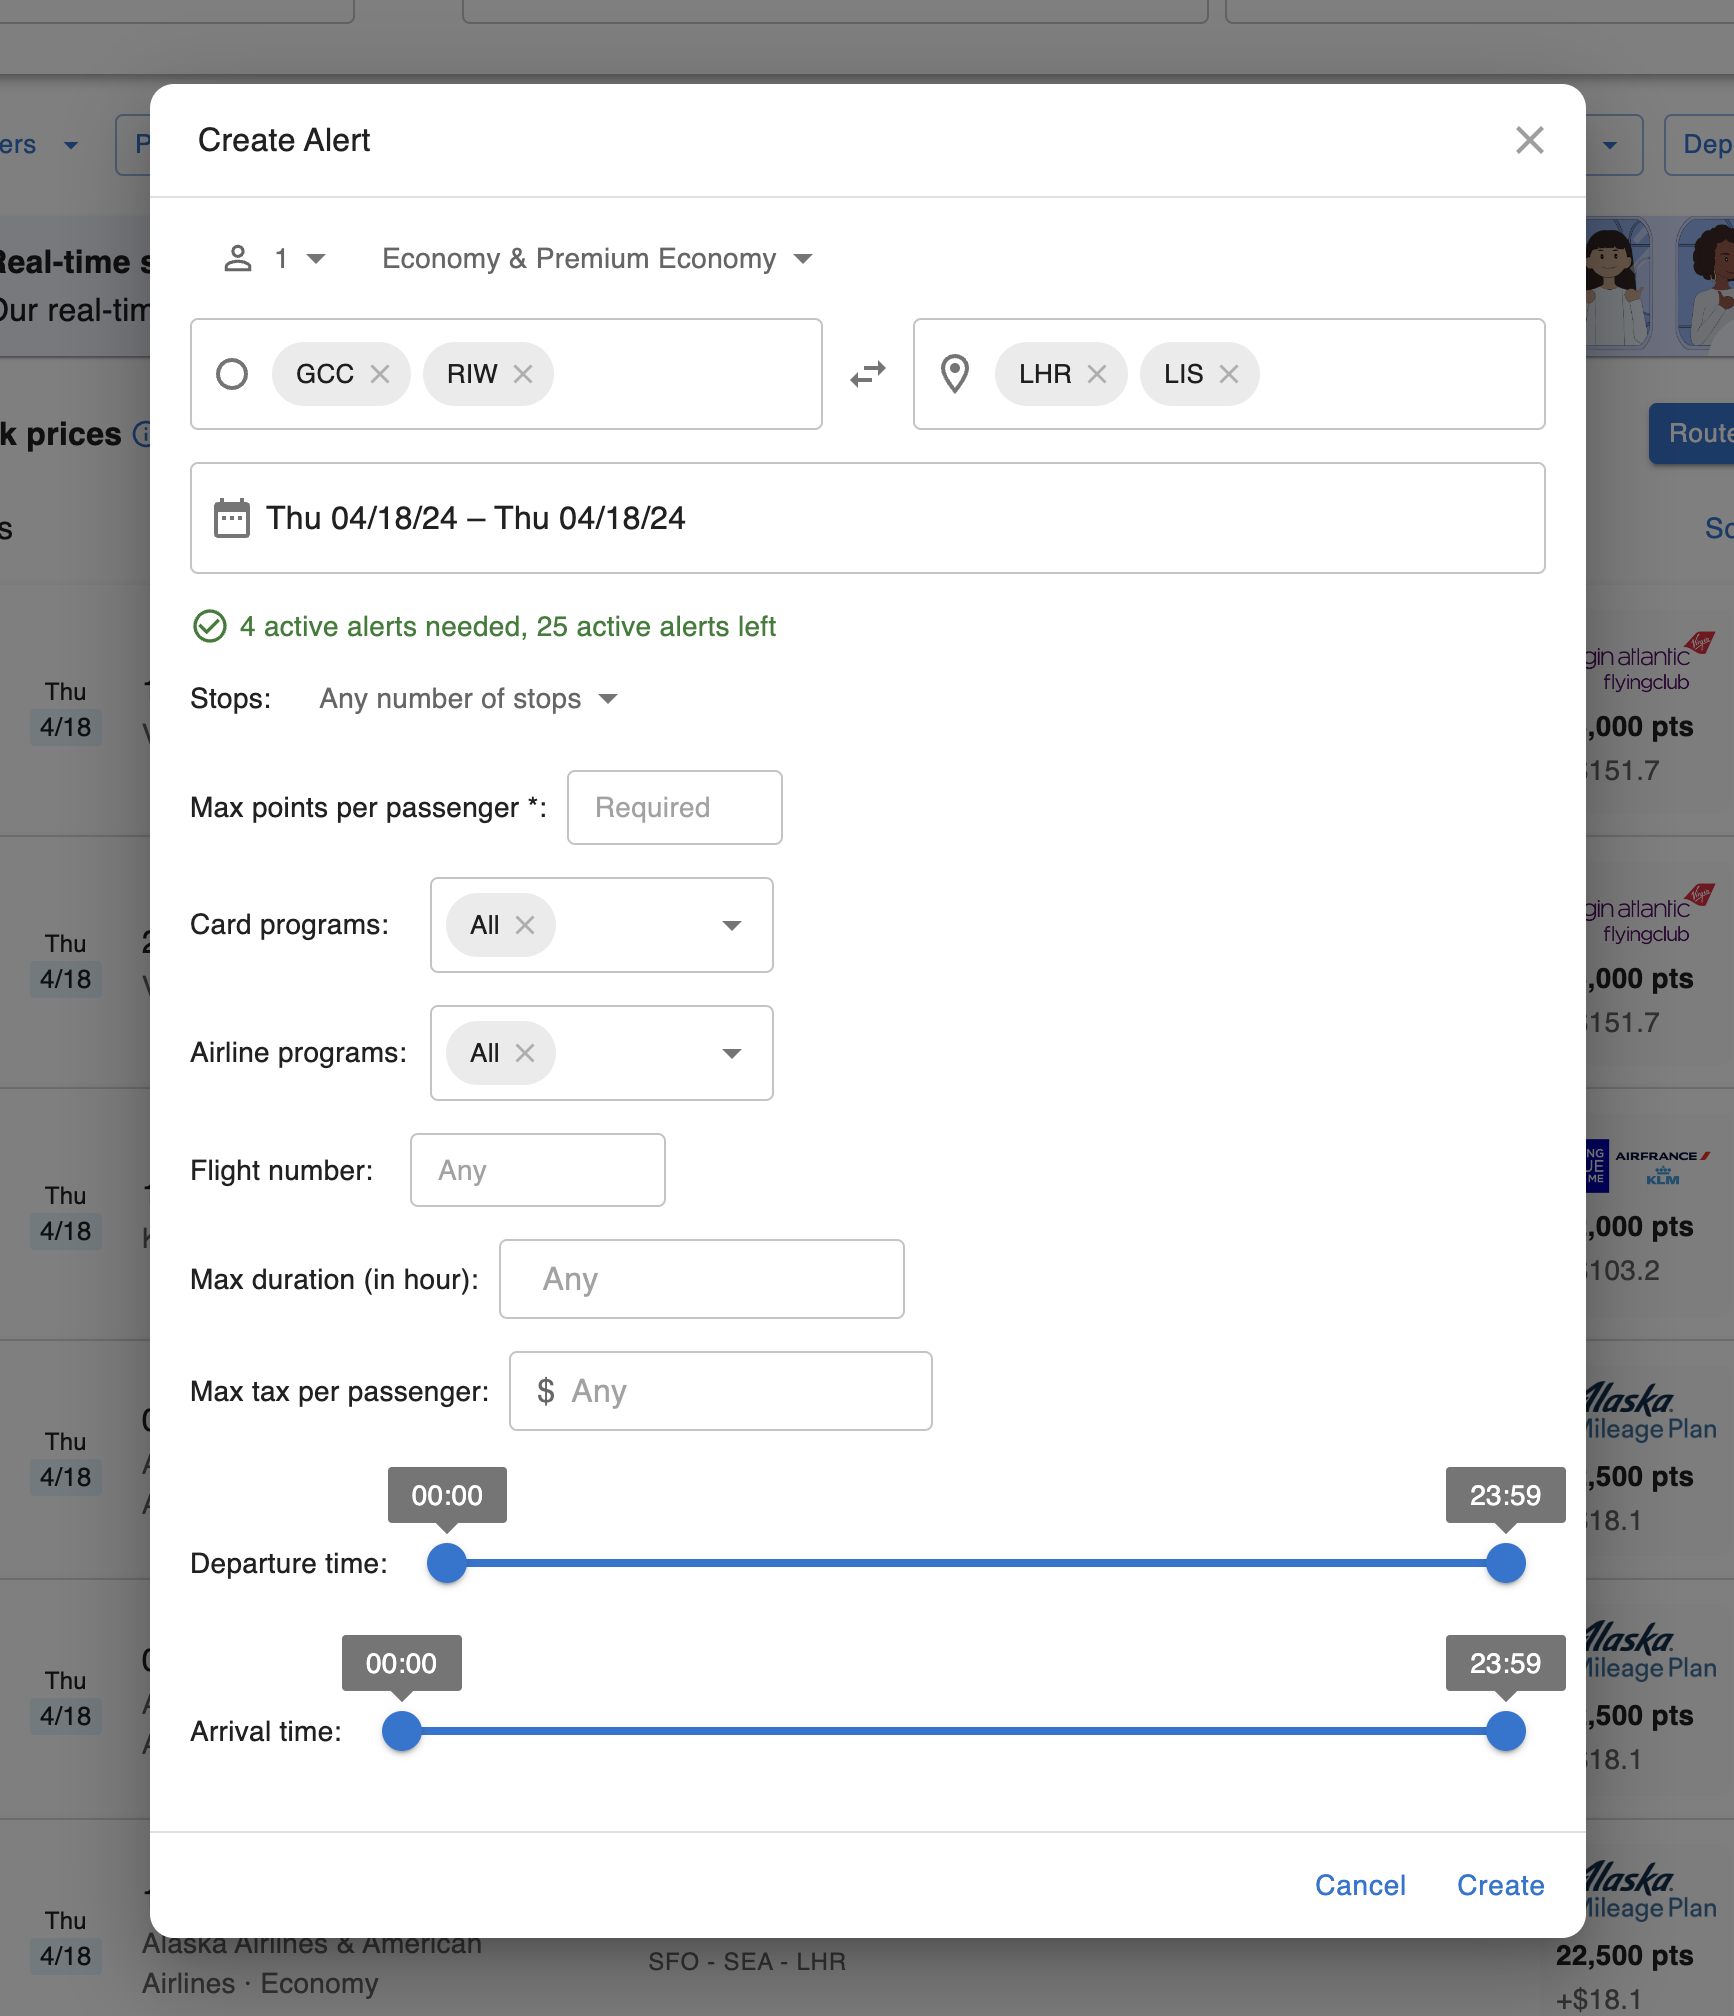1734x2016 pixels.
Task: Swap origin and destination airports
Action: pyautogui.click(x=866, y=373)
